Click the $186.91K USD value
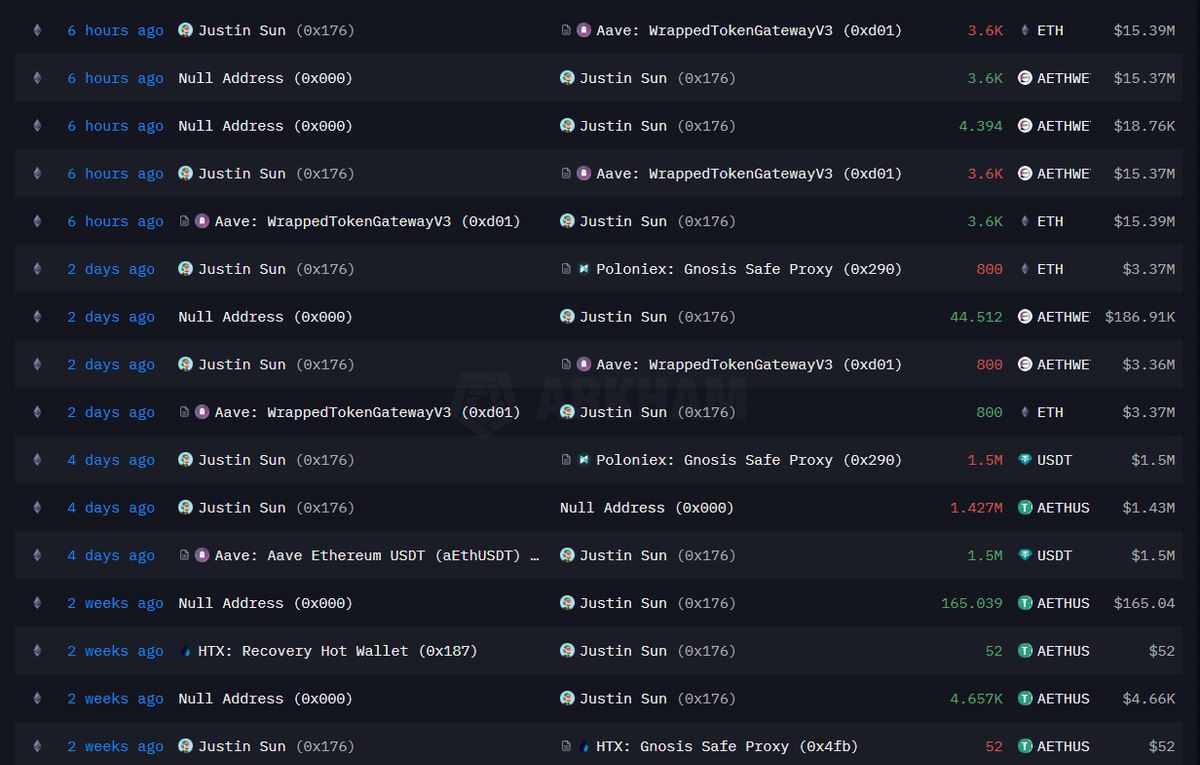This screenshot has width=1200, height=765. coord(1139,317)
